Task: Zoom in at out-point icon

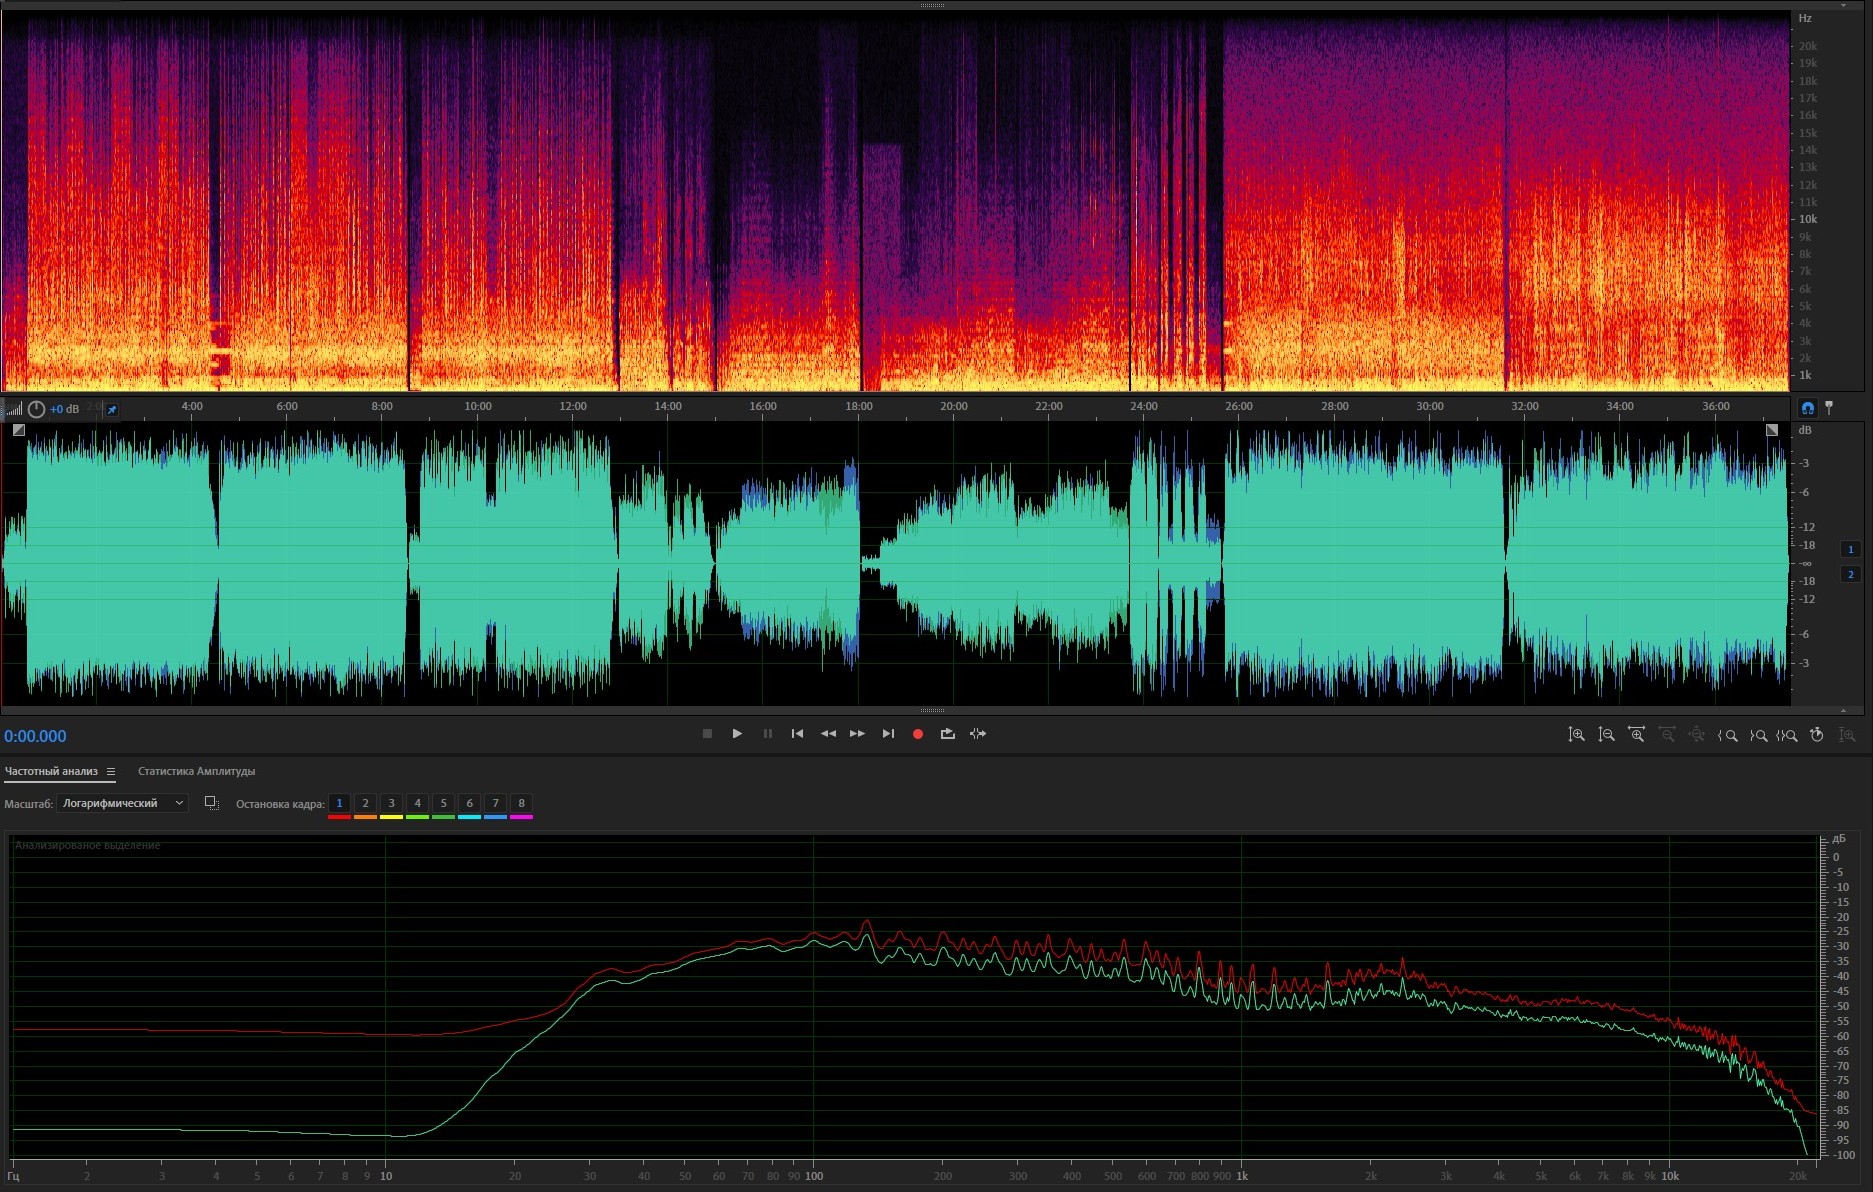Action: [x=1758, y=735]
